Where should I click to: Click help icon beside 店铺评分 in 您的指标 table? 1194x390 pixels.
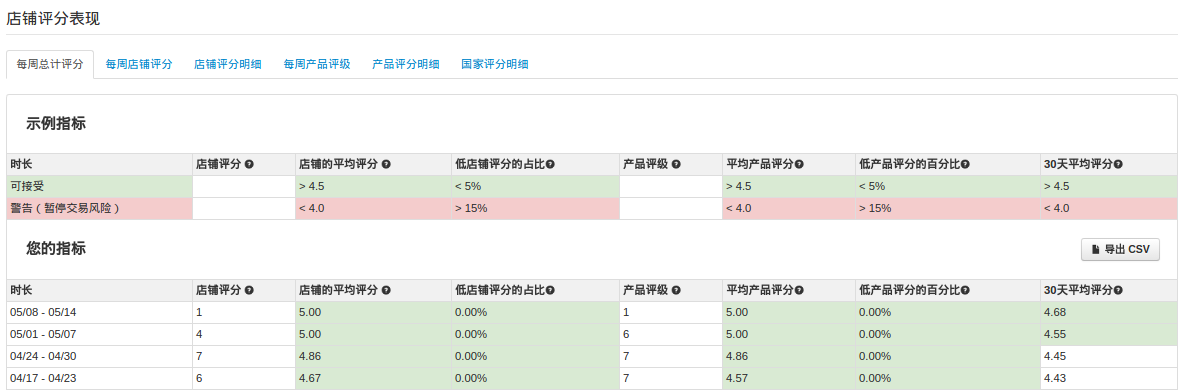click(x=249, y=290)
